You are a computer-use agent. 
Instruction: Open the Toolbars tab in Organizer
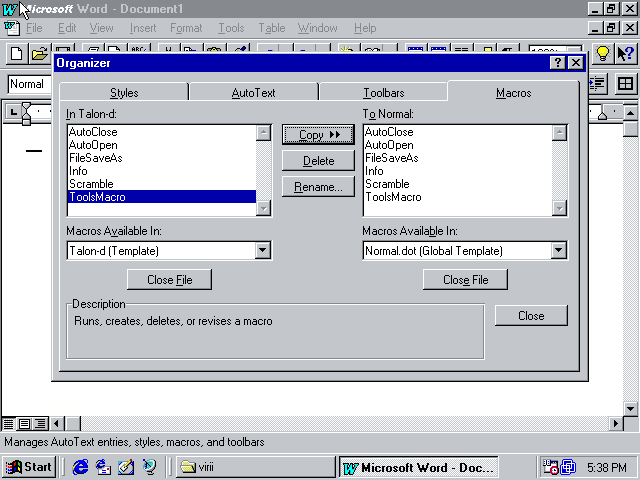[x=384, y=93]
